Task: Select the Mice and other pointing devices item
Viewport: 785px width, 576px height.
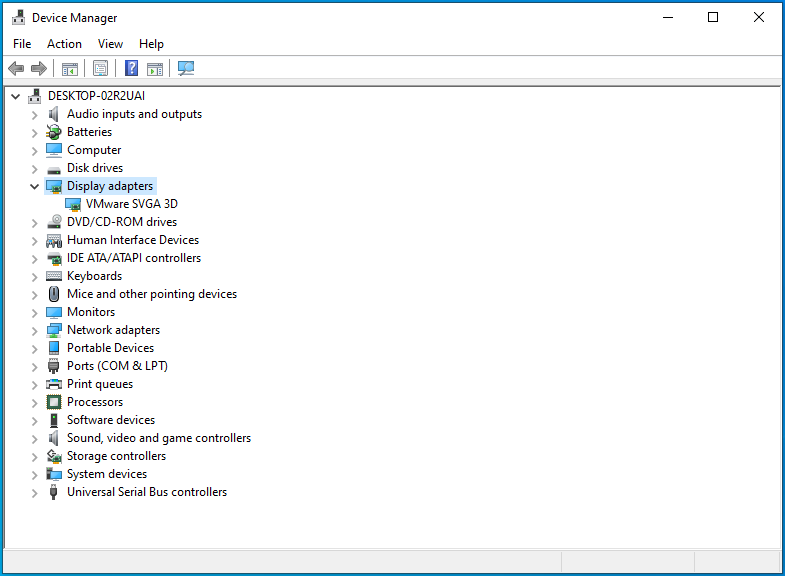Action: (x=151, y=294)
